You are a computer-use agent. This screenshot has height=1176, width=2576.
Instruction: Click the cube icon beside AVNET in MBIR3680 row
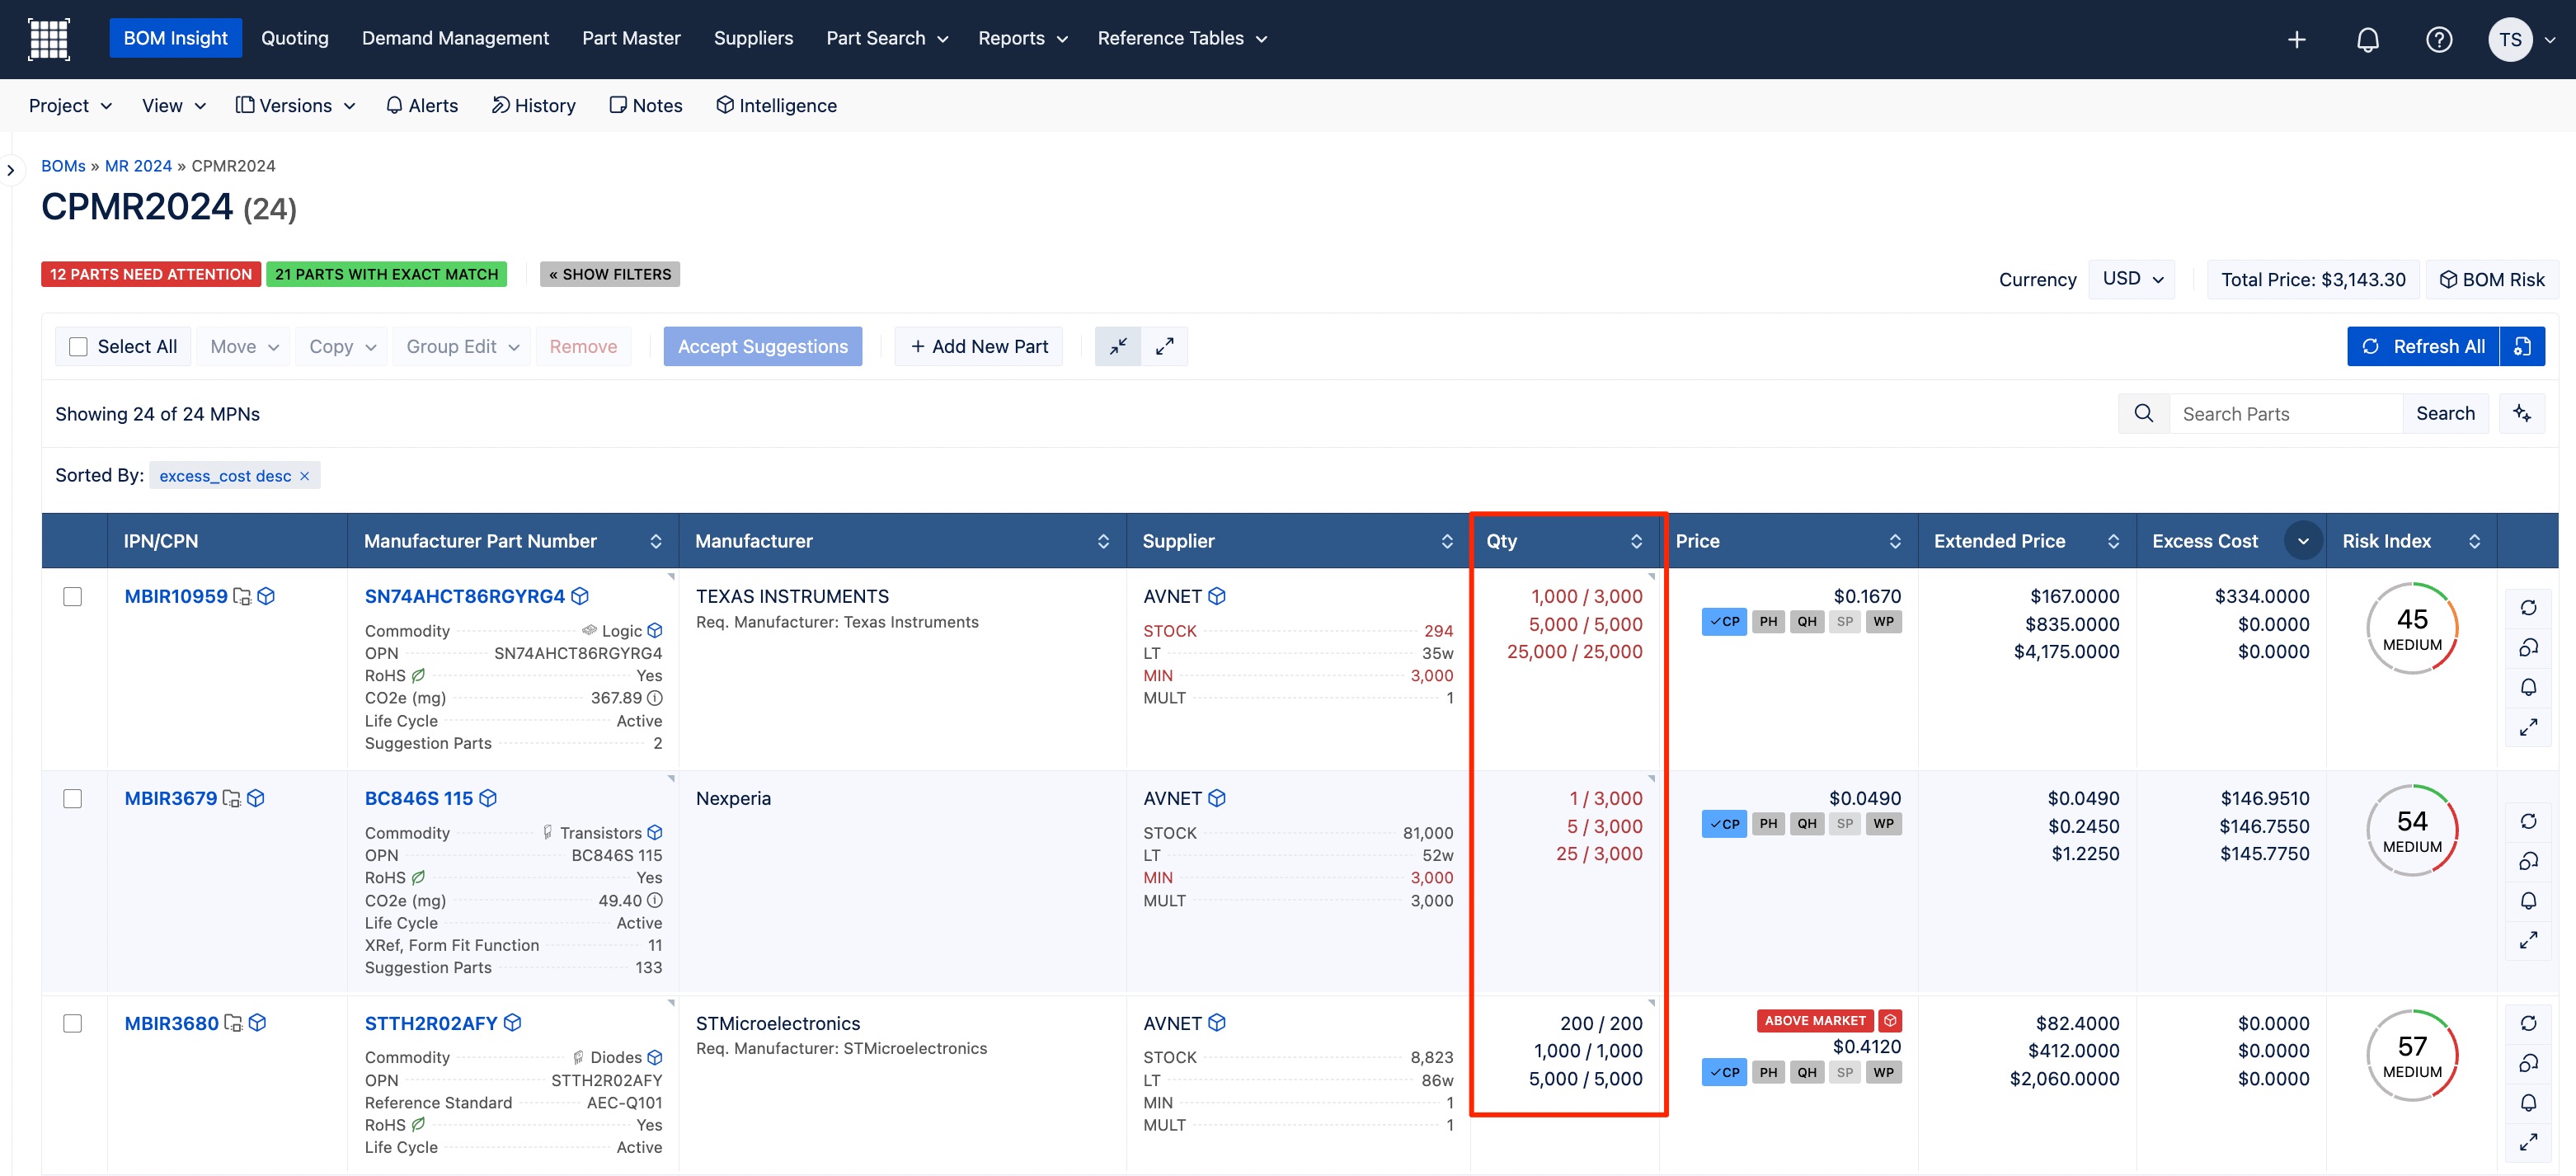coord(1217,1023)
